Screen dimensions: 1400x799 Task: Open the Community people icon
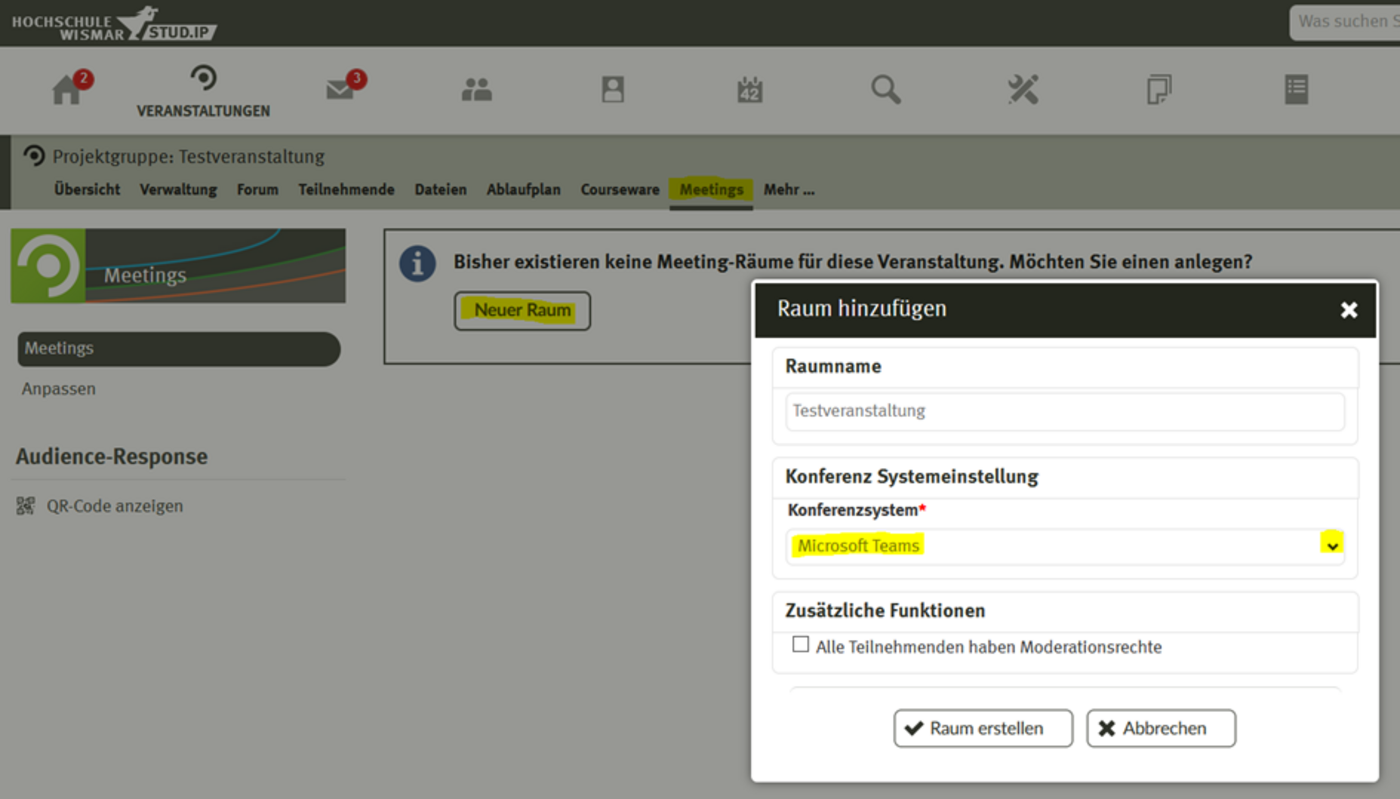pyautogui.click(x=476, y=90)
